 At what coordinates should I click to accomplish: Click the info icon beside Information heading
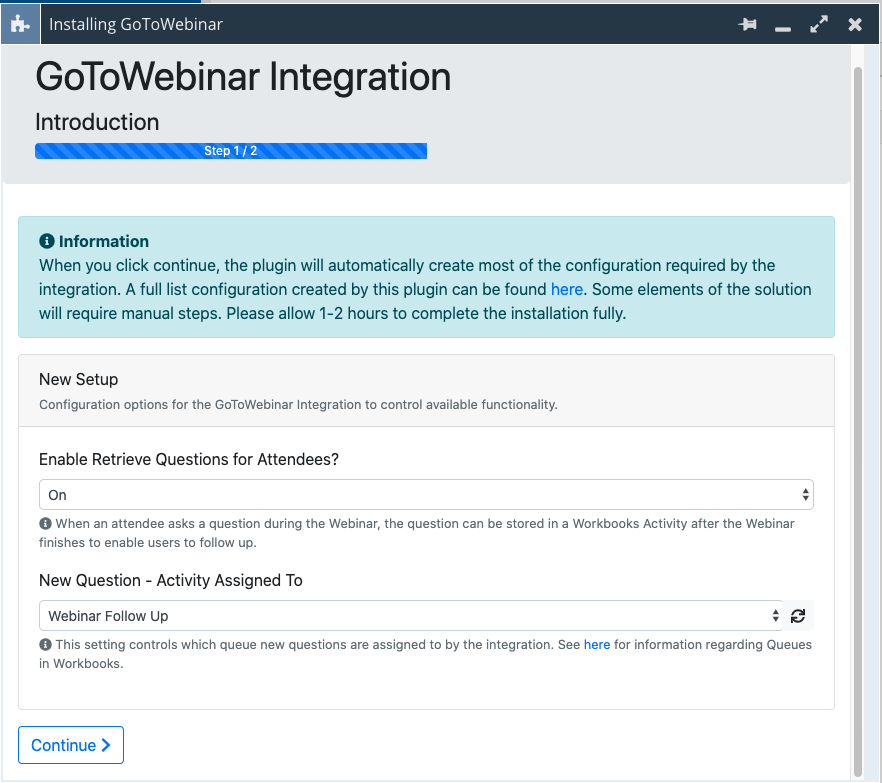pyautogui.click(x=46, y=242)
